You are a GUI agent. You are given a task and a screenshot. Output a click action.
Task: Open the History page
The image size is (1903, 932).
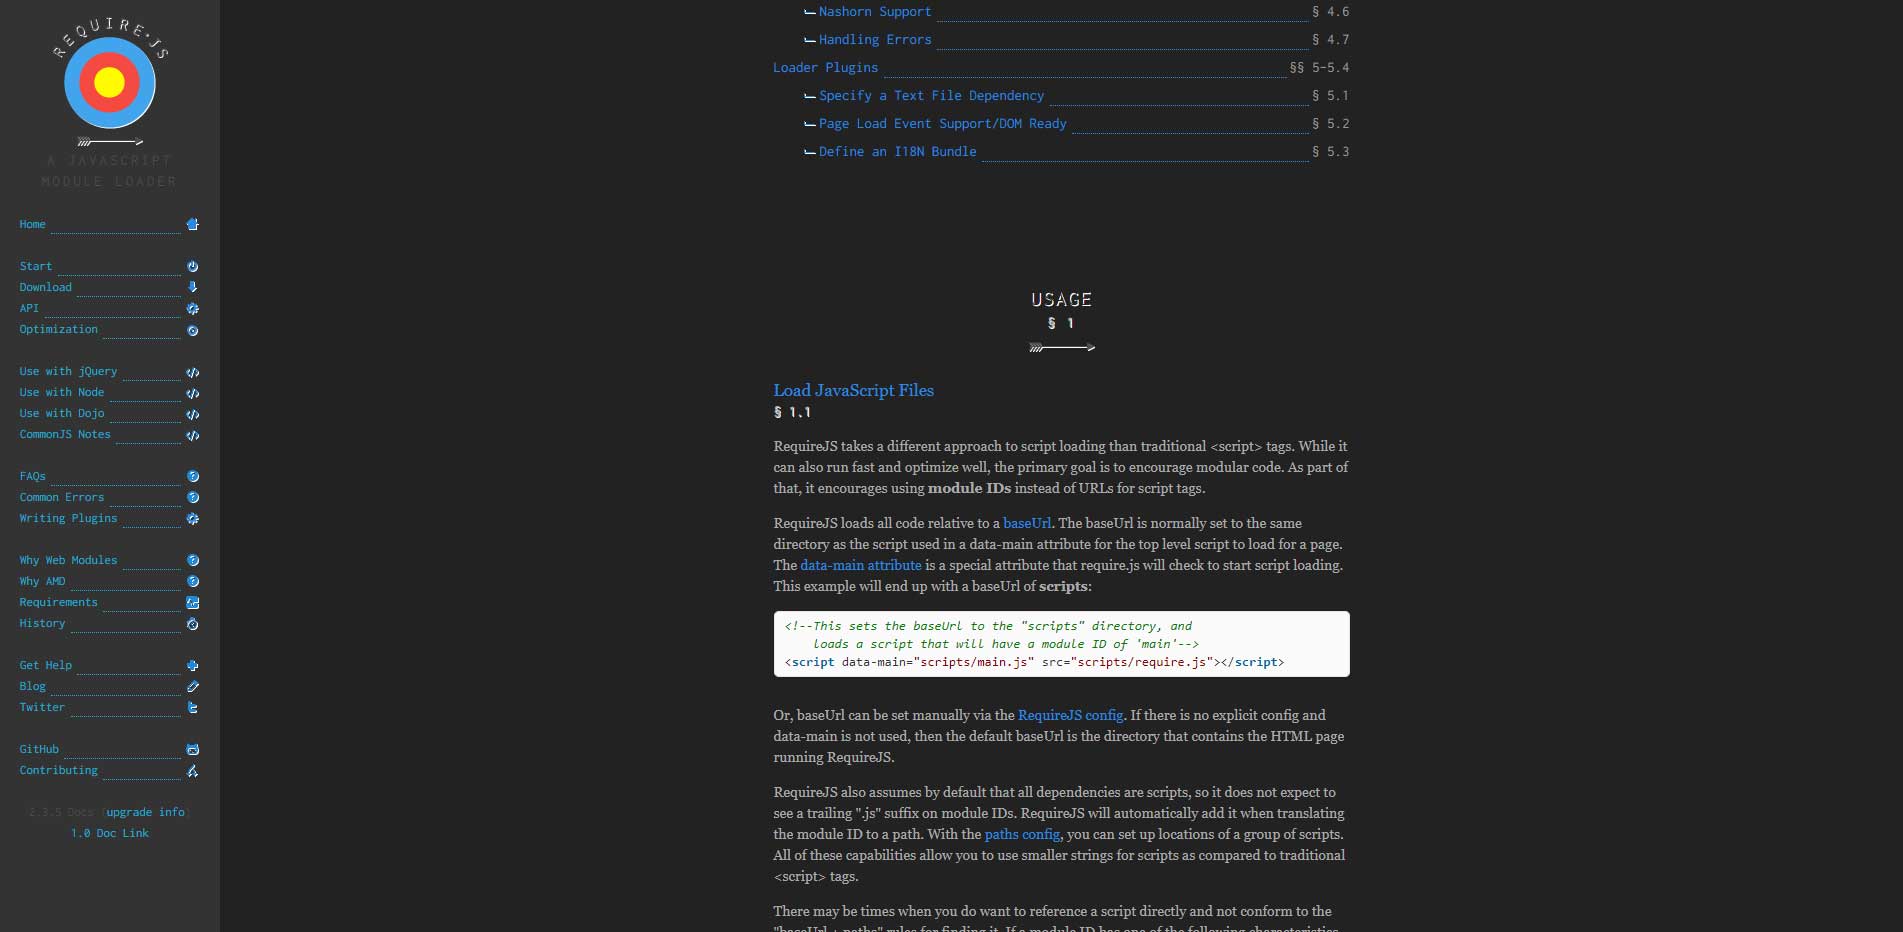(x=42, y=623)
